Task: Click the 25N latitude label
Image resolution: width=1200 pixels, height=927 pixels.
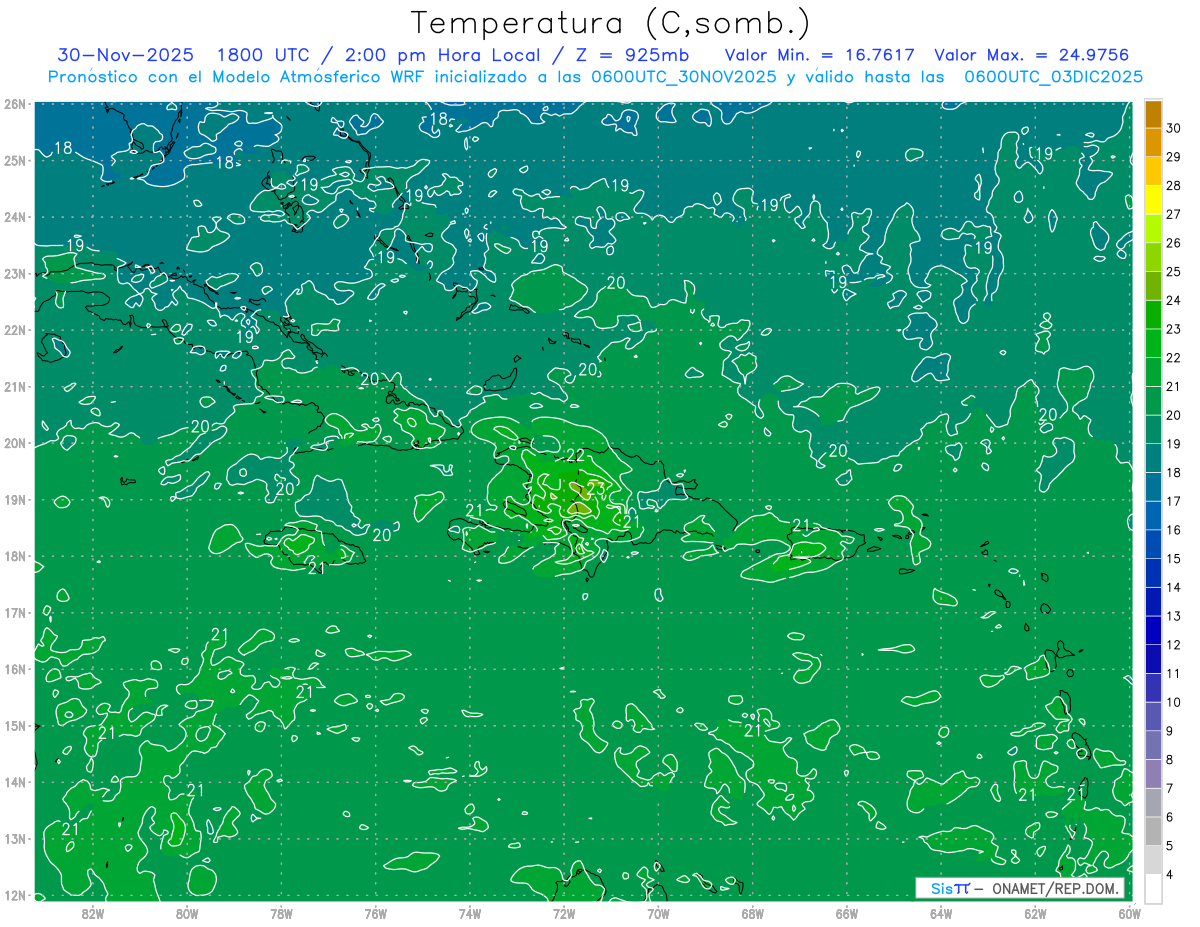Action: [15, 160]
